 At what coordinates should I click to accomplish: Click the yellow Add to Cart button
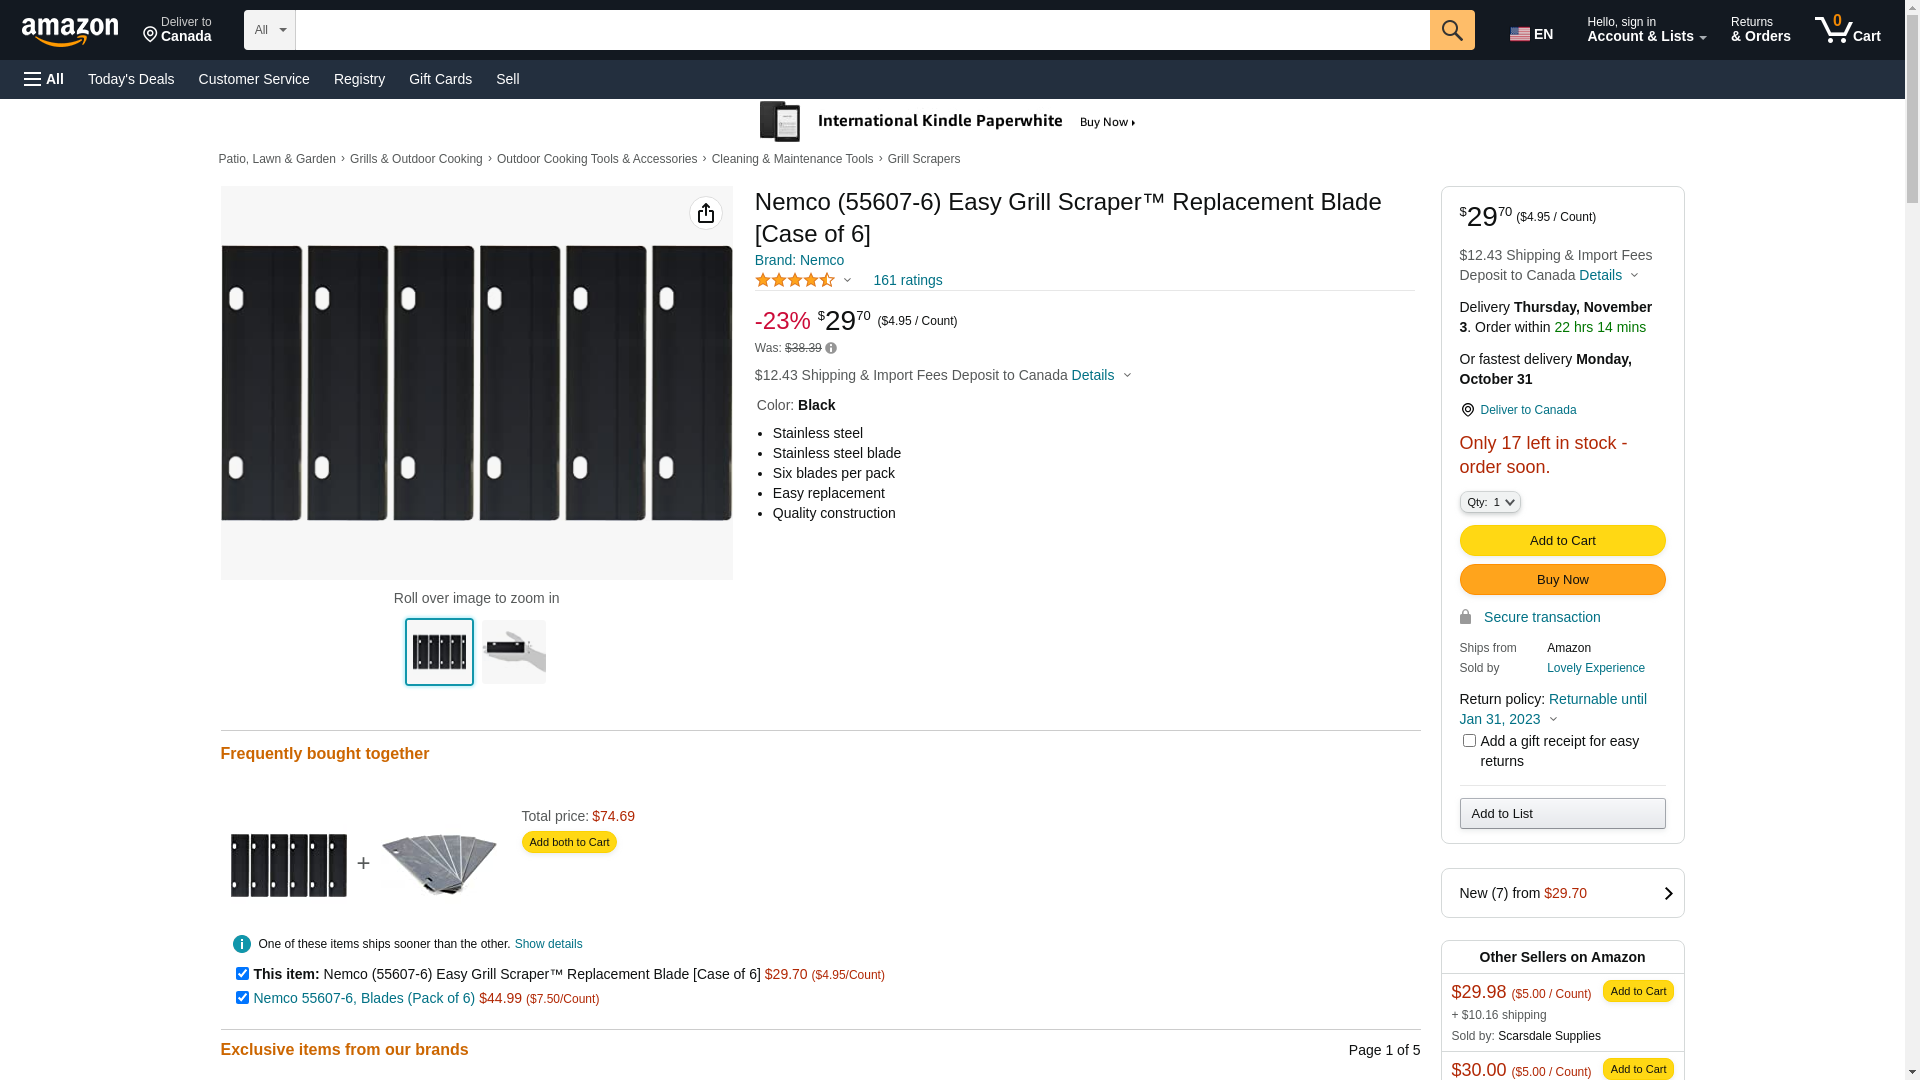(1562, 540)
